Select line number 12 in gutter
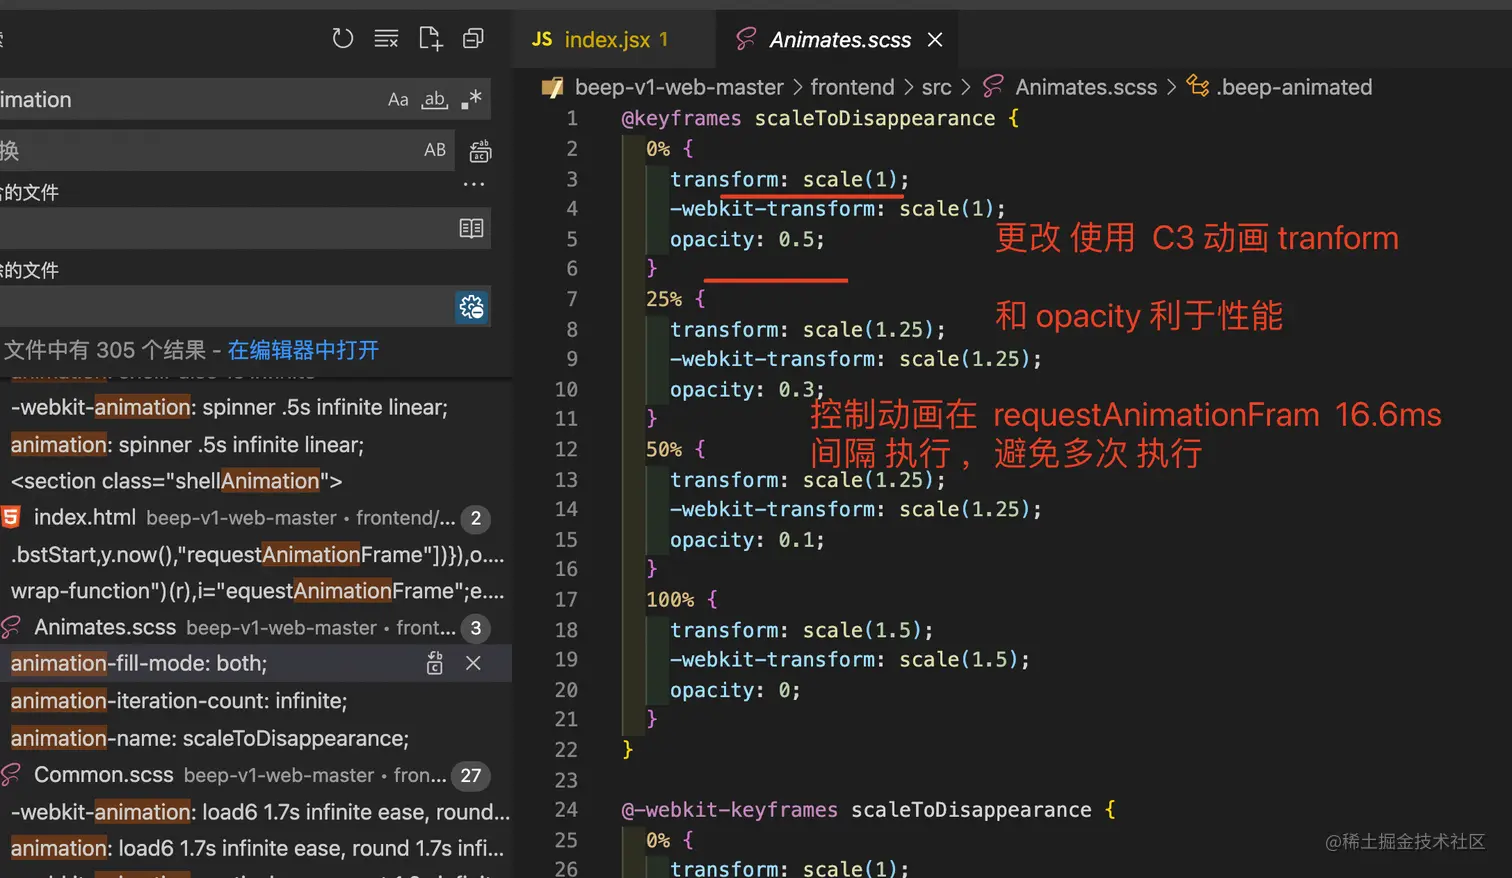This screenshot has width=1512, height=878. click(x=566, y=449)
